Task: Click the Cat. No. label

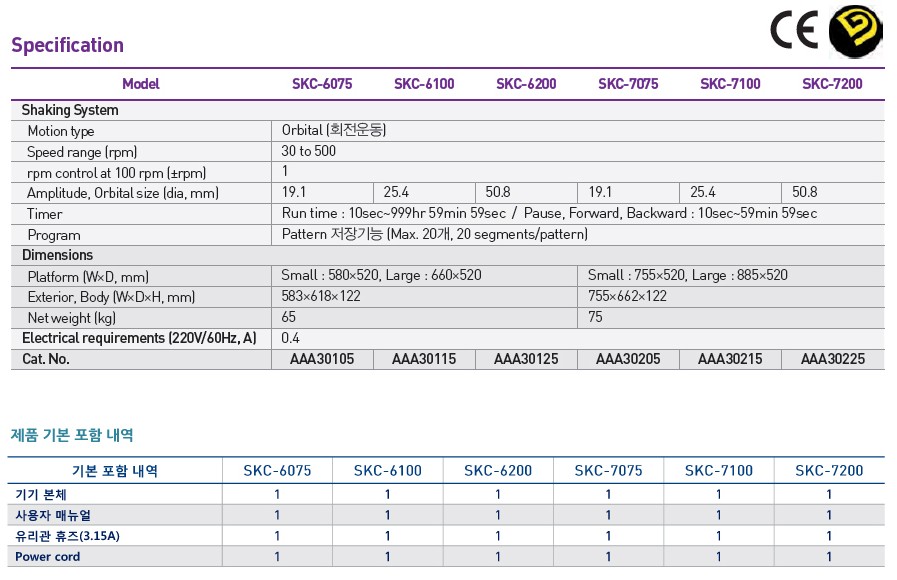Action: tap(46, 359)
